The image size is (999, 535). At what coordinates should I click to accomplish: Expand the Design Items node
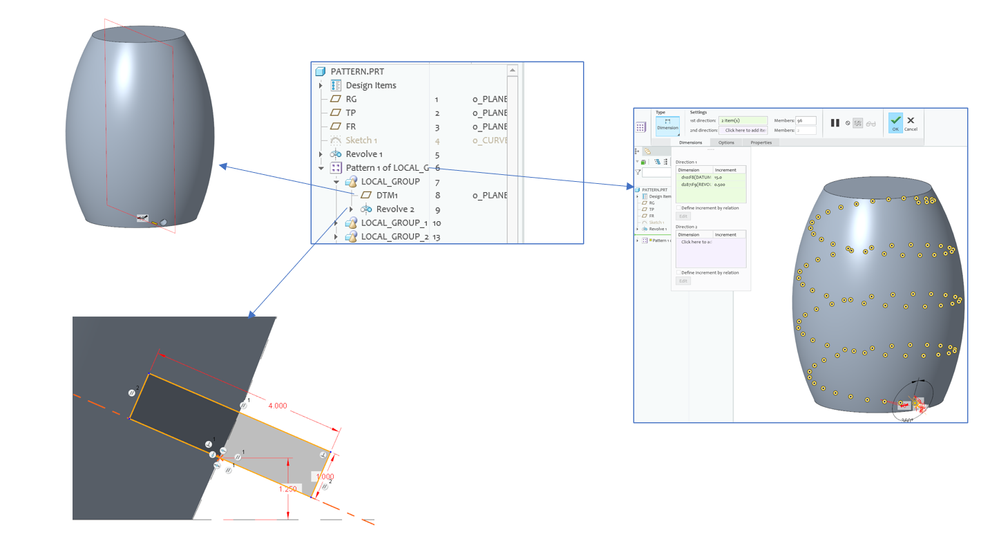pos(321,86)
